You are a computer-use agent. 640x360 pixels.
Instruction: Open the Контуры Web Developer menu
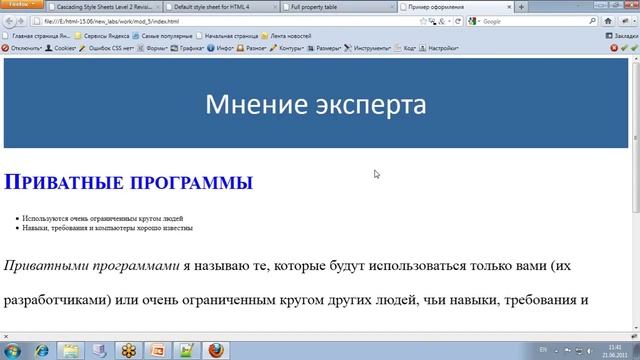click(x=287, y=48)
